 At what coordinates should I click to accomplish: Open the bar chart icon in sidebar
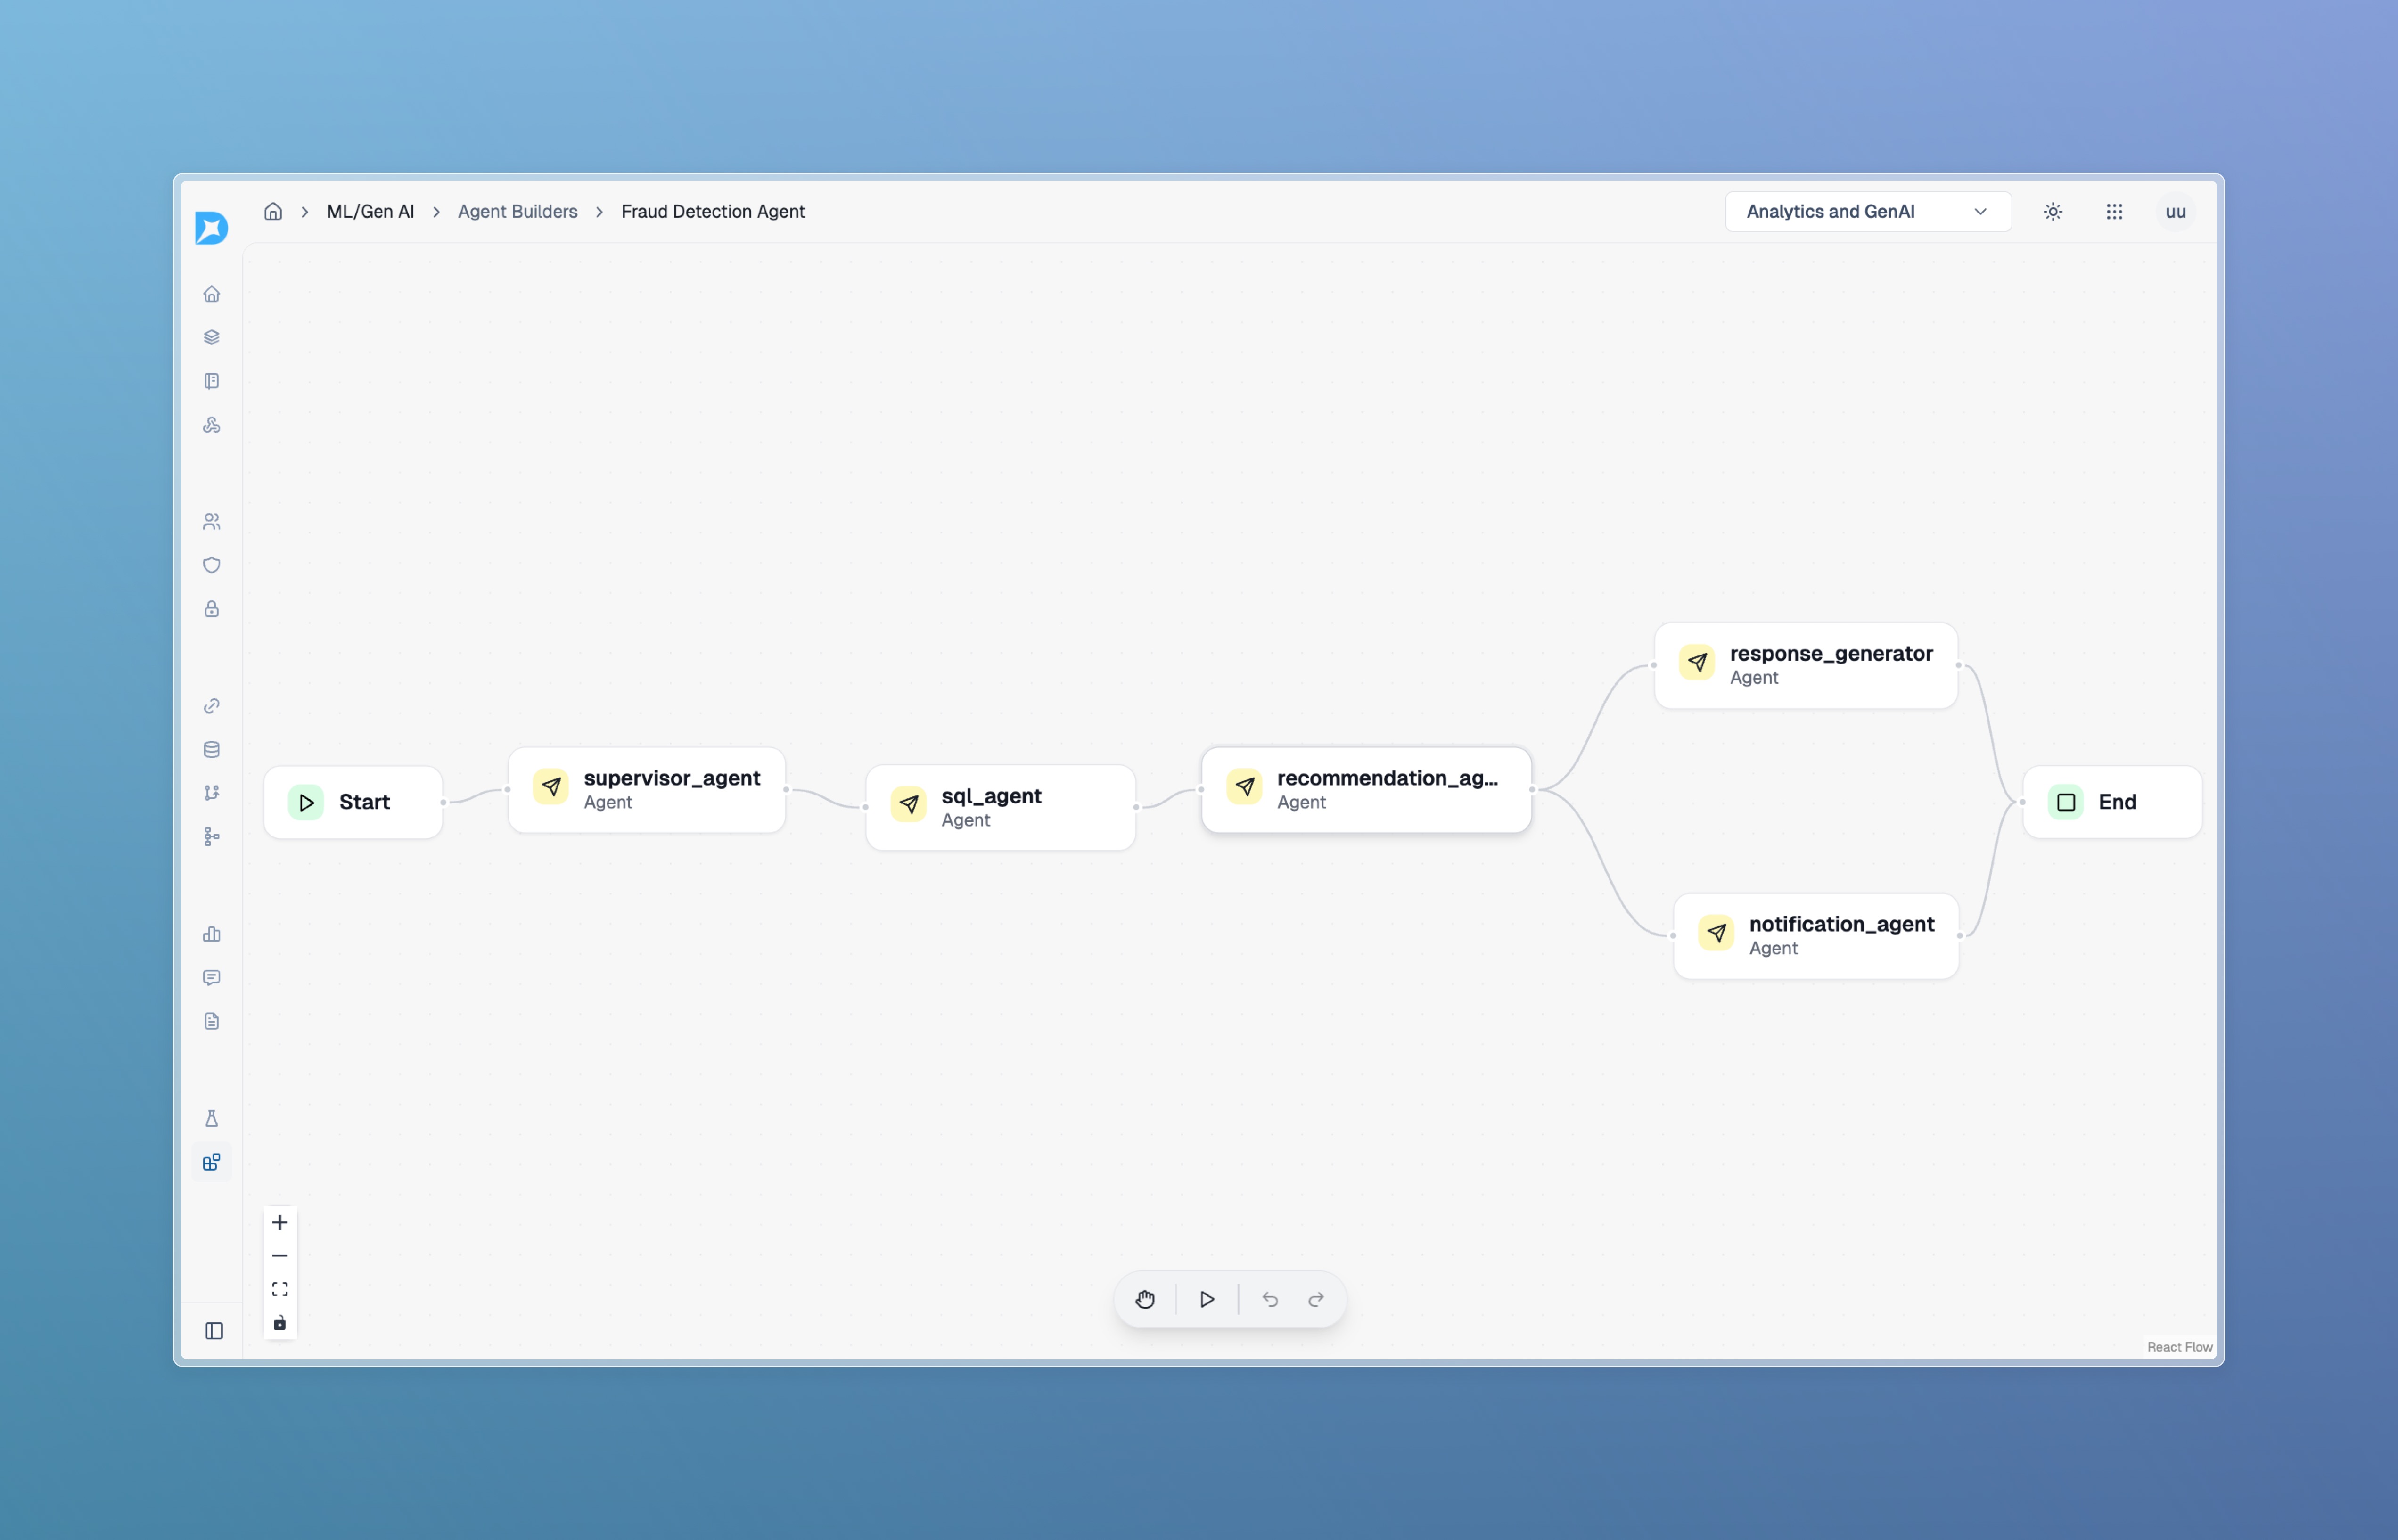211,934
